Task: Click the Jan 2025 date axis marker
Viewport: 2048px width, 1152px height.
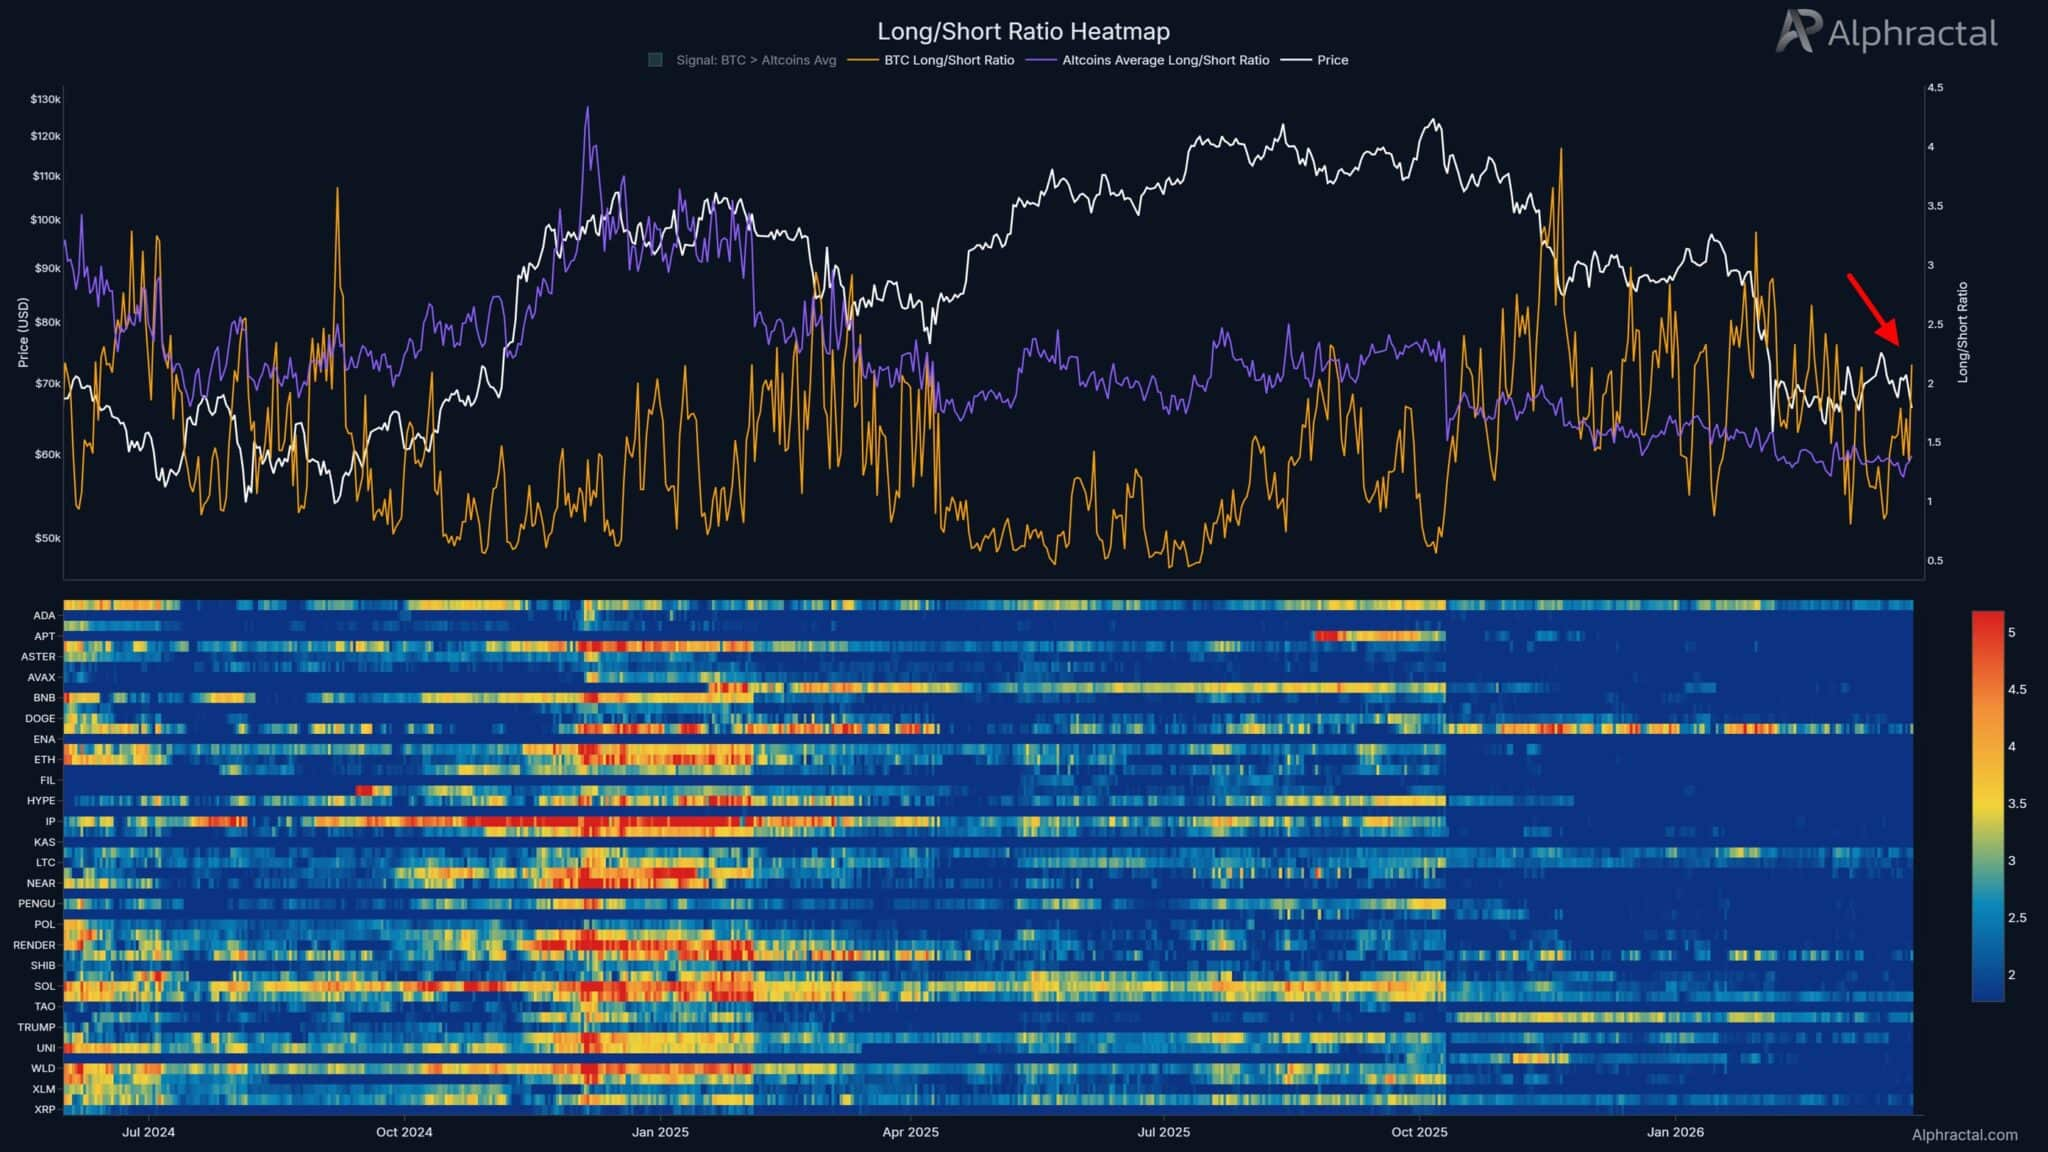Action: 660,1132
